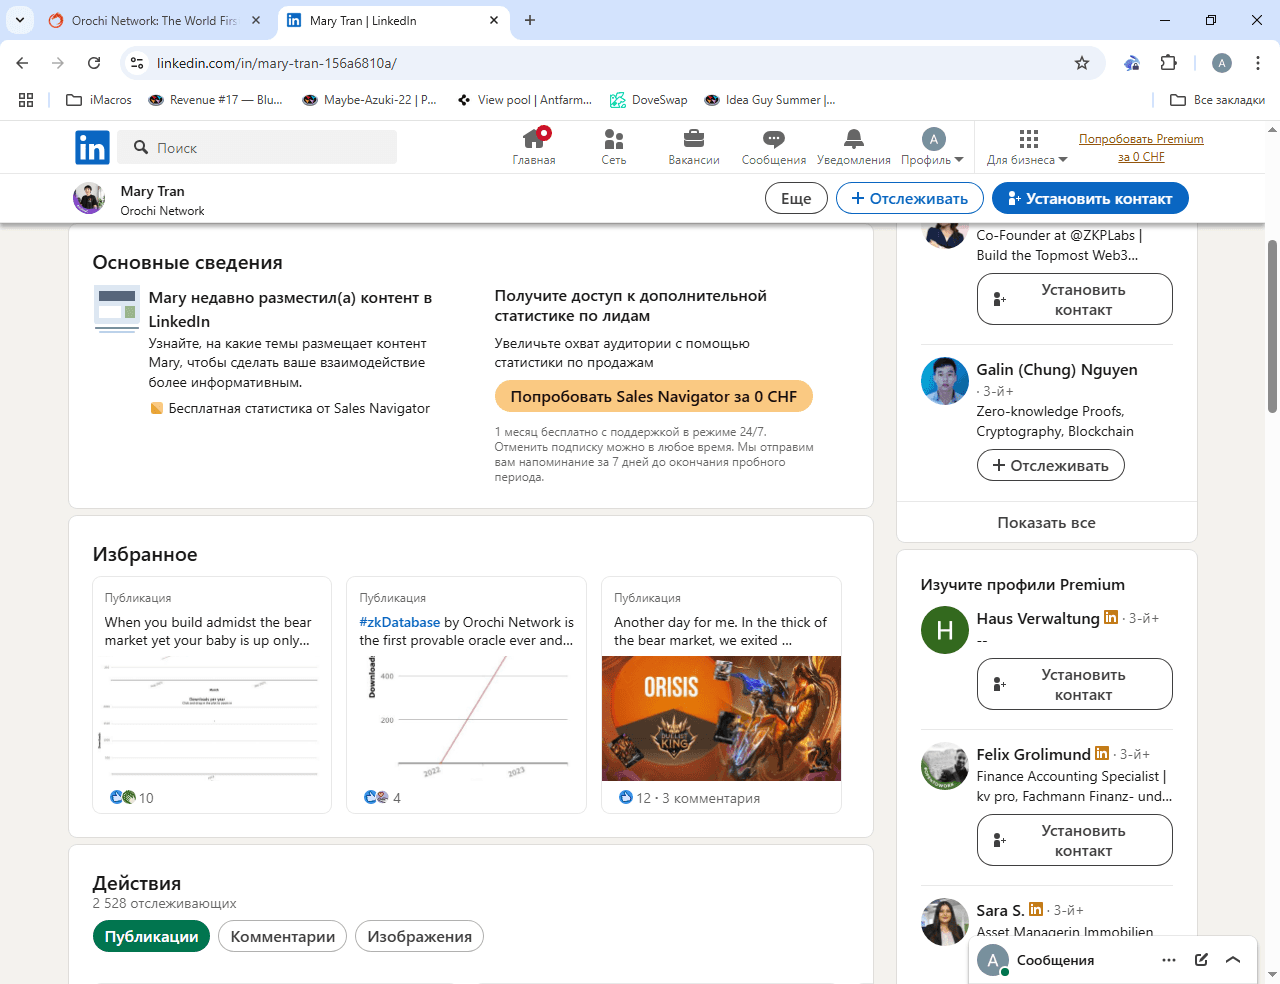This screenshot has width=1280, height=984.
Task: Open 3 комментария on the Orisis post
Action: pos(711,798)
